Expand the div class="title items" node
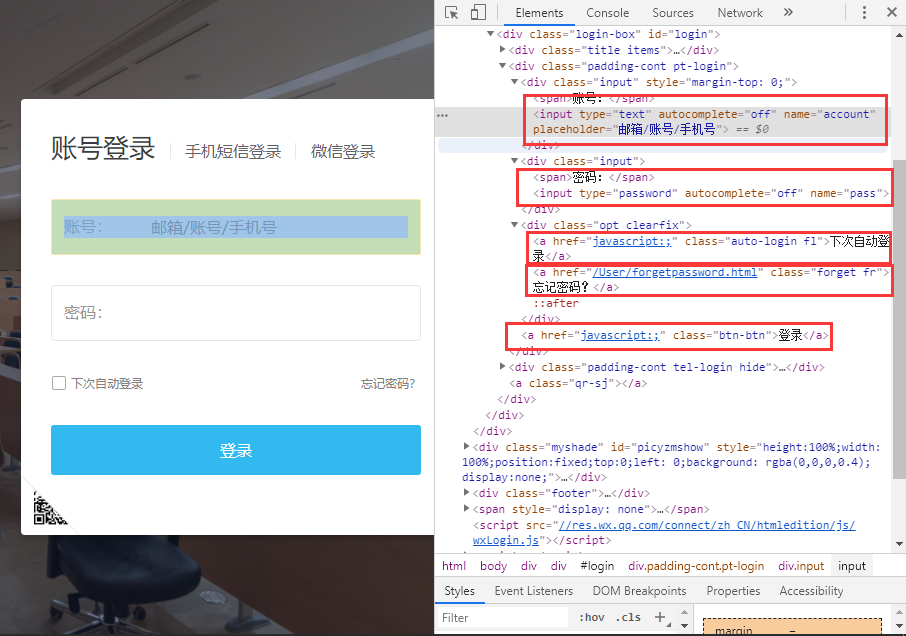The width and height of the screenshot is (906, 636). [x=503, y=50]
